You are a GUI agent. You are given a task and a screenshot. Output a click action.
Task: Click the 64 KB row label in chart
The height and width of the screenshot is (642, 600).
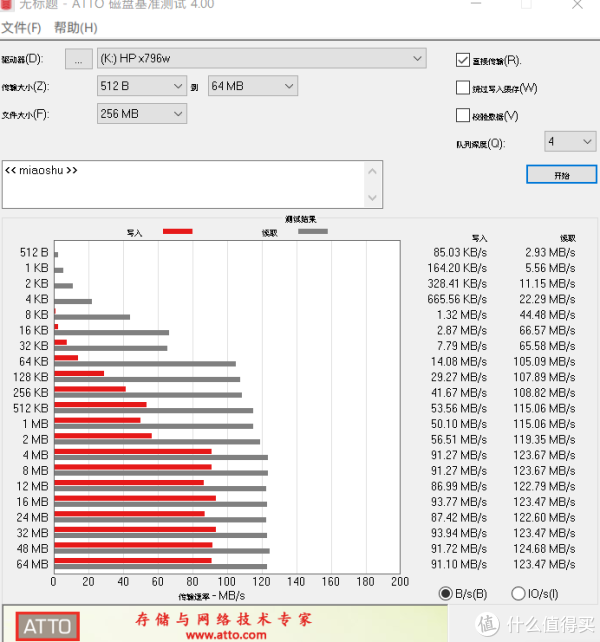(x=34, y=362)
